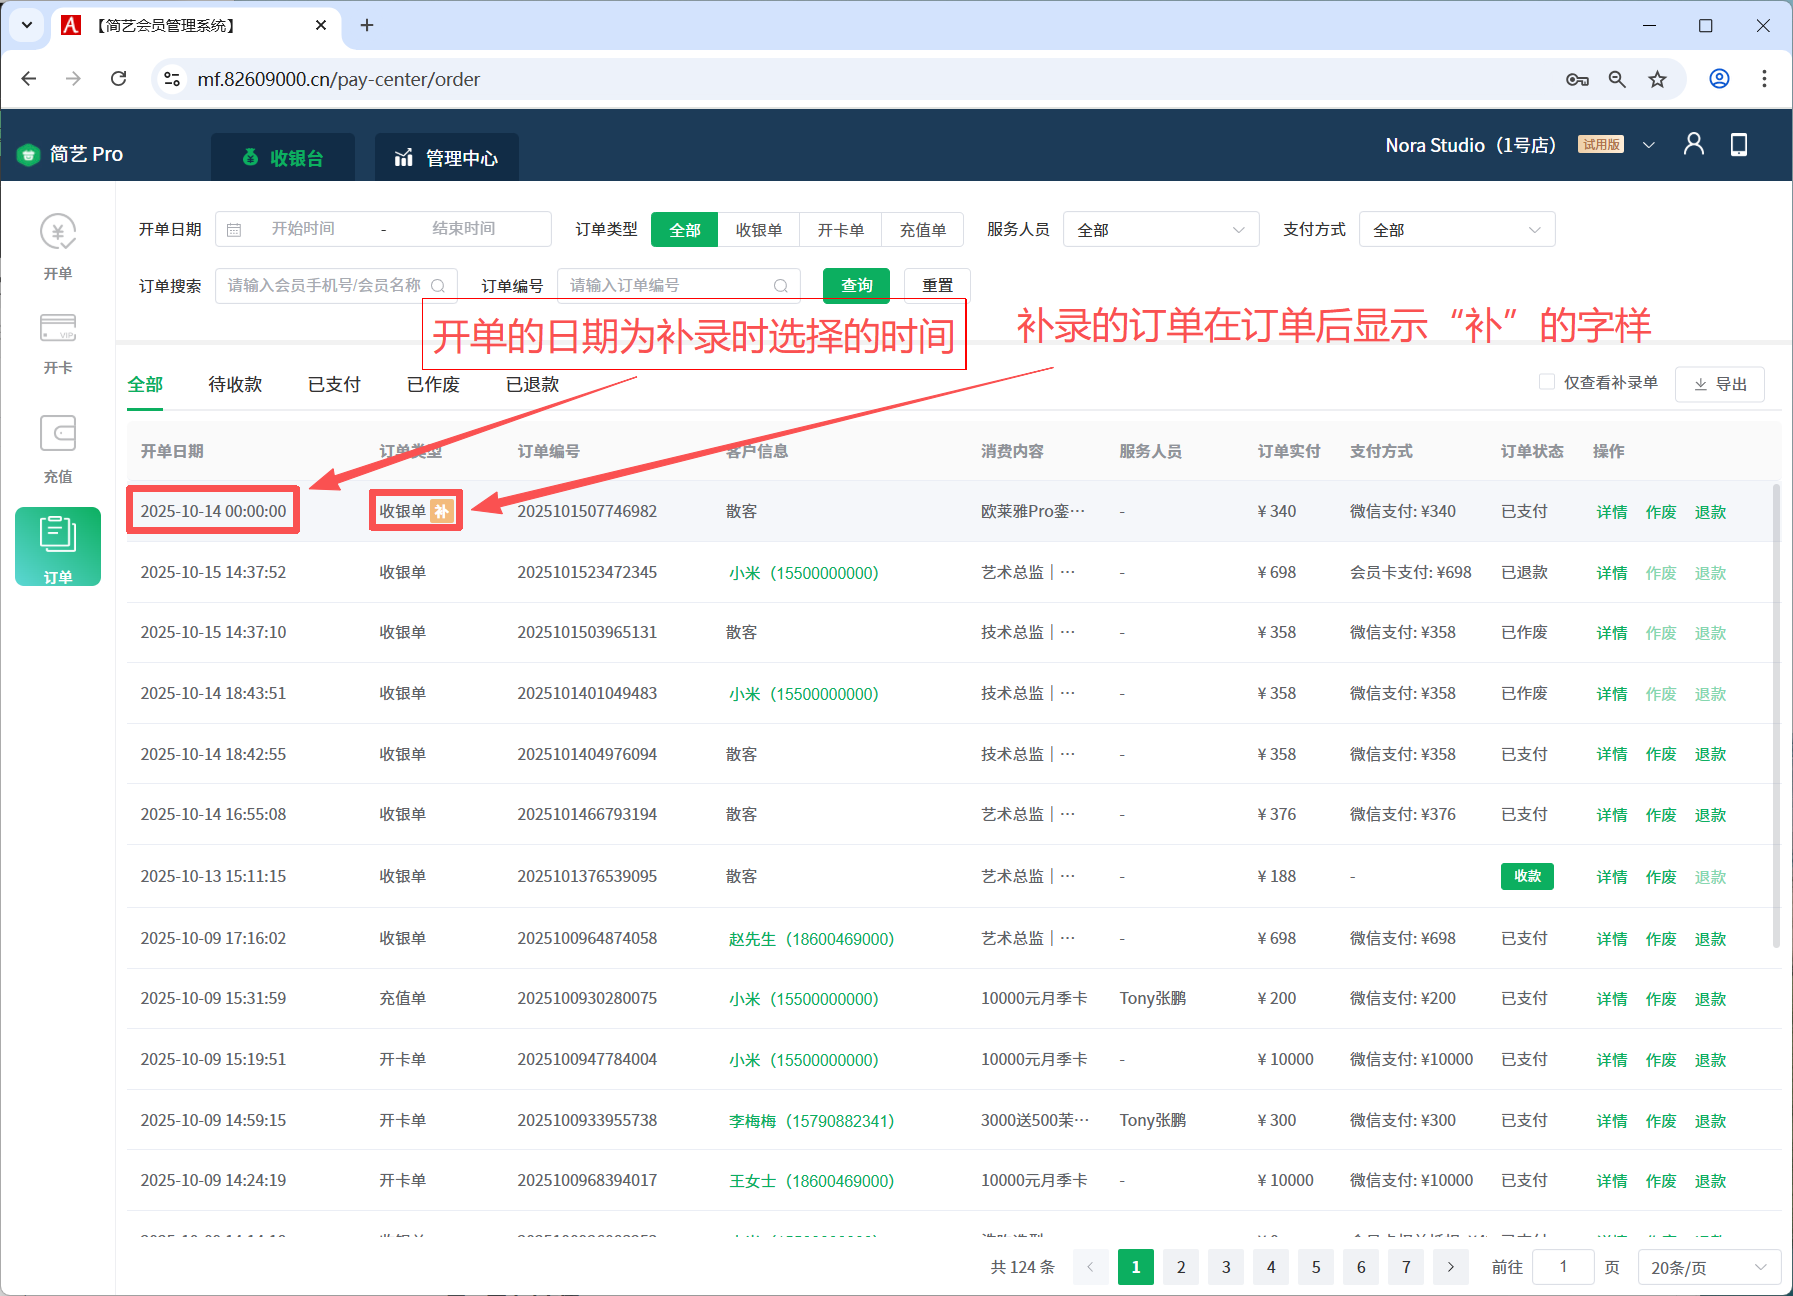Bookmark this page with the star icon

click(1658, 79)
